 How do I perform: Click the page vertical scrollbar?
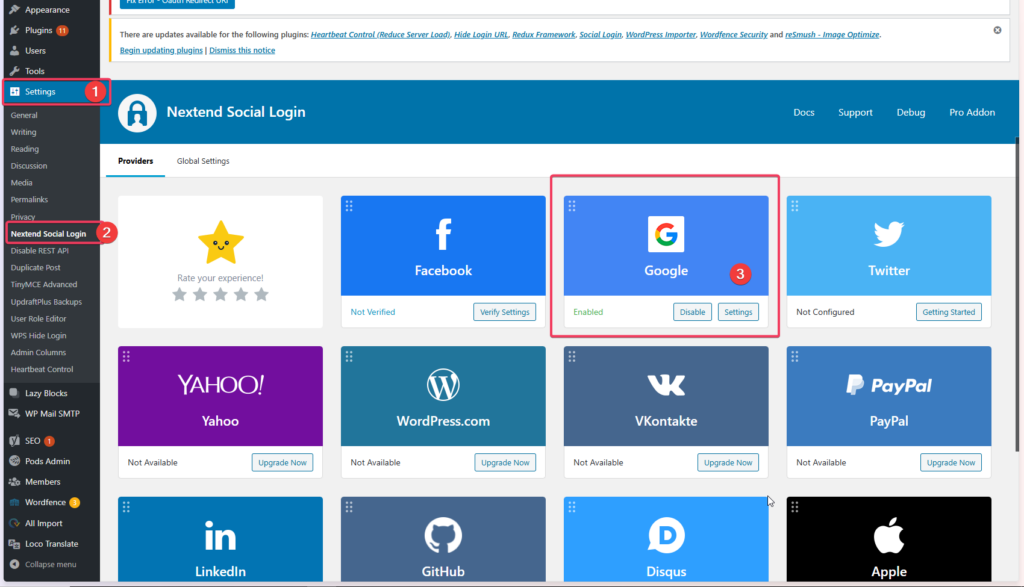click(1017, 294)
